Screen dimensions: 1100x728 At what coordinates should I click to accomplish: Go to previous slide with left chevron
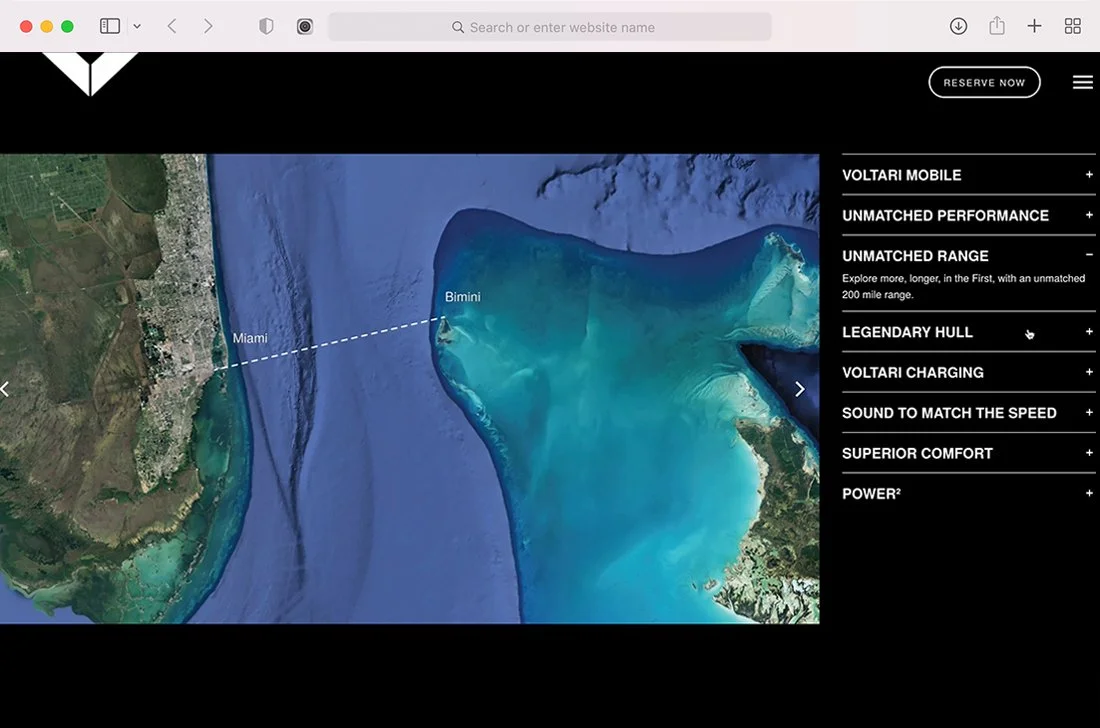[5, 389]
